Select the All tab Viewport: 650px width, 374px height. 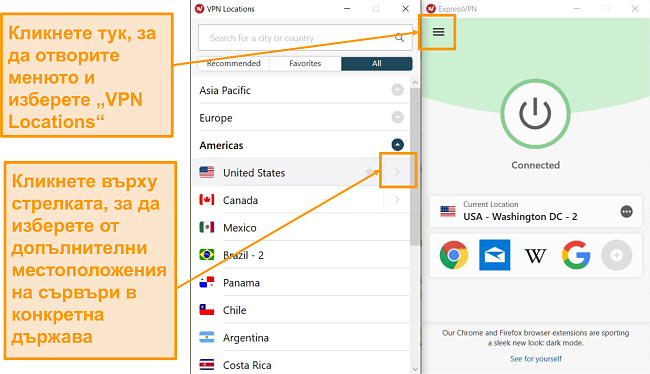tap(376, 63)
